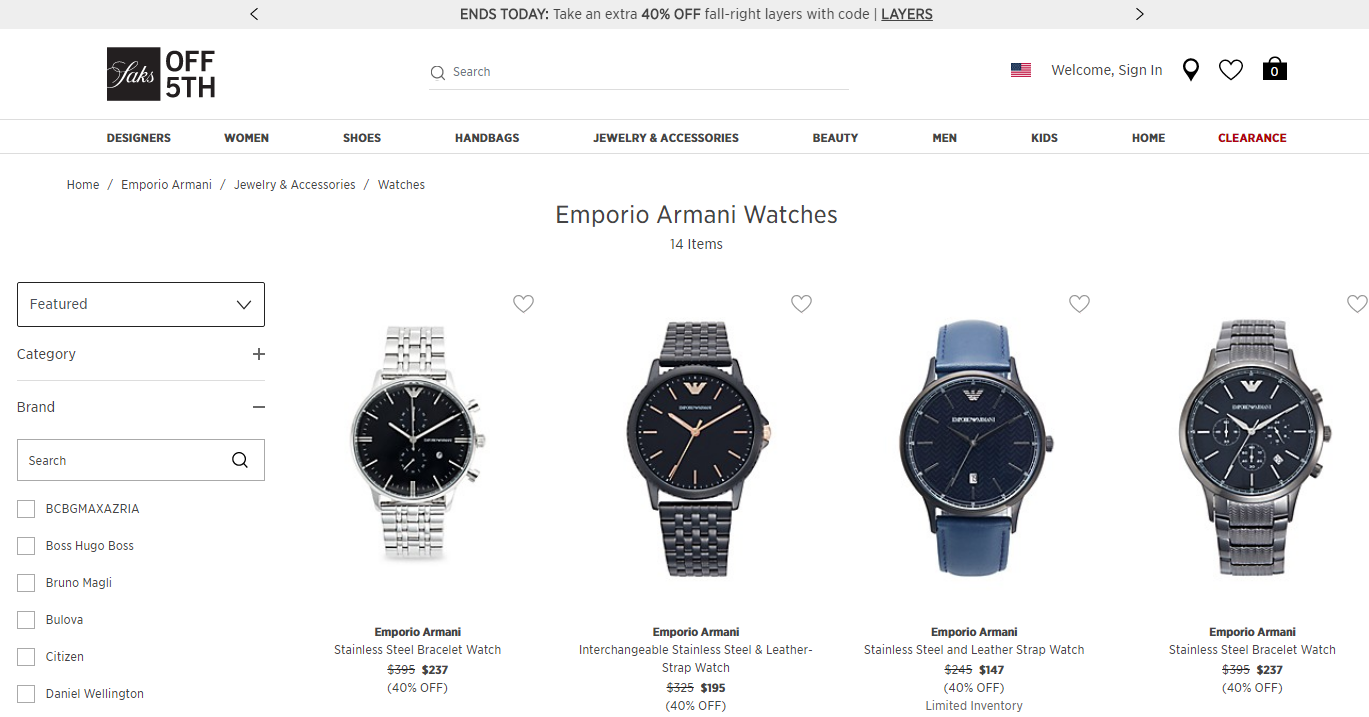Go to previous promo banner with left arrow

pos(254,14)
